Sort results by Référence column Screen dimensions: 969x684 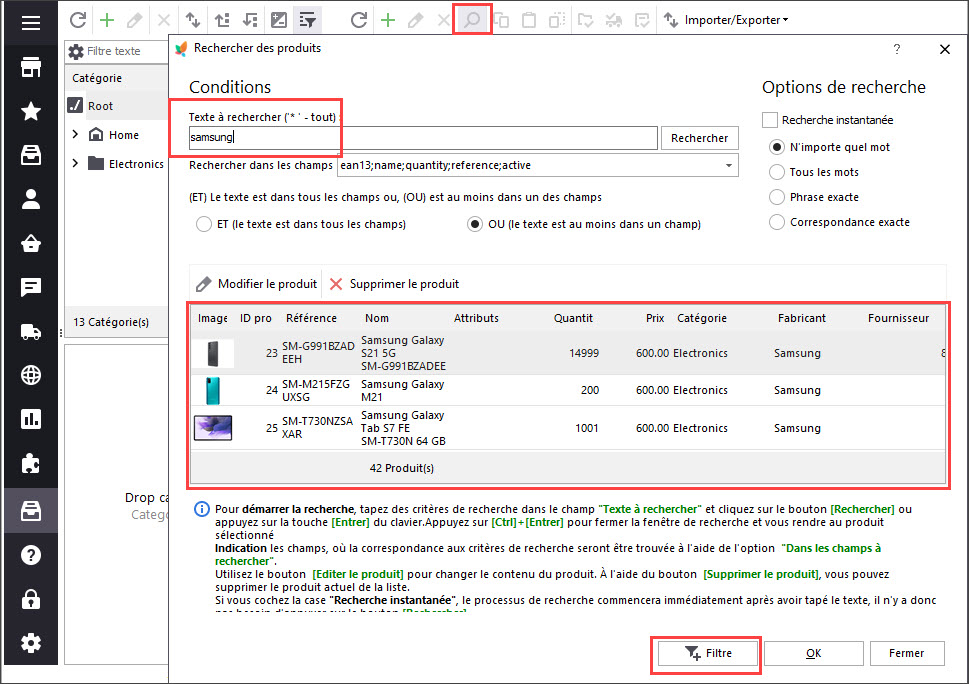point(311,318)
